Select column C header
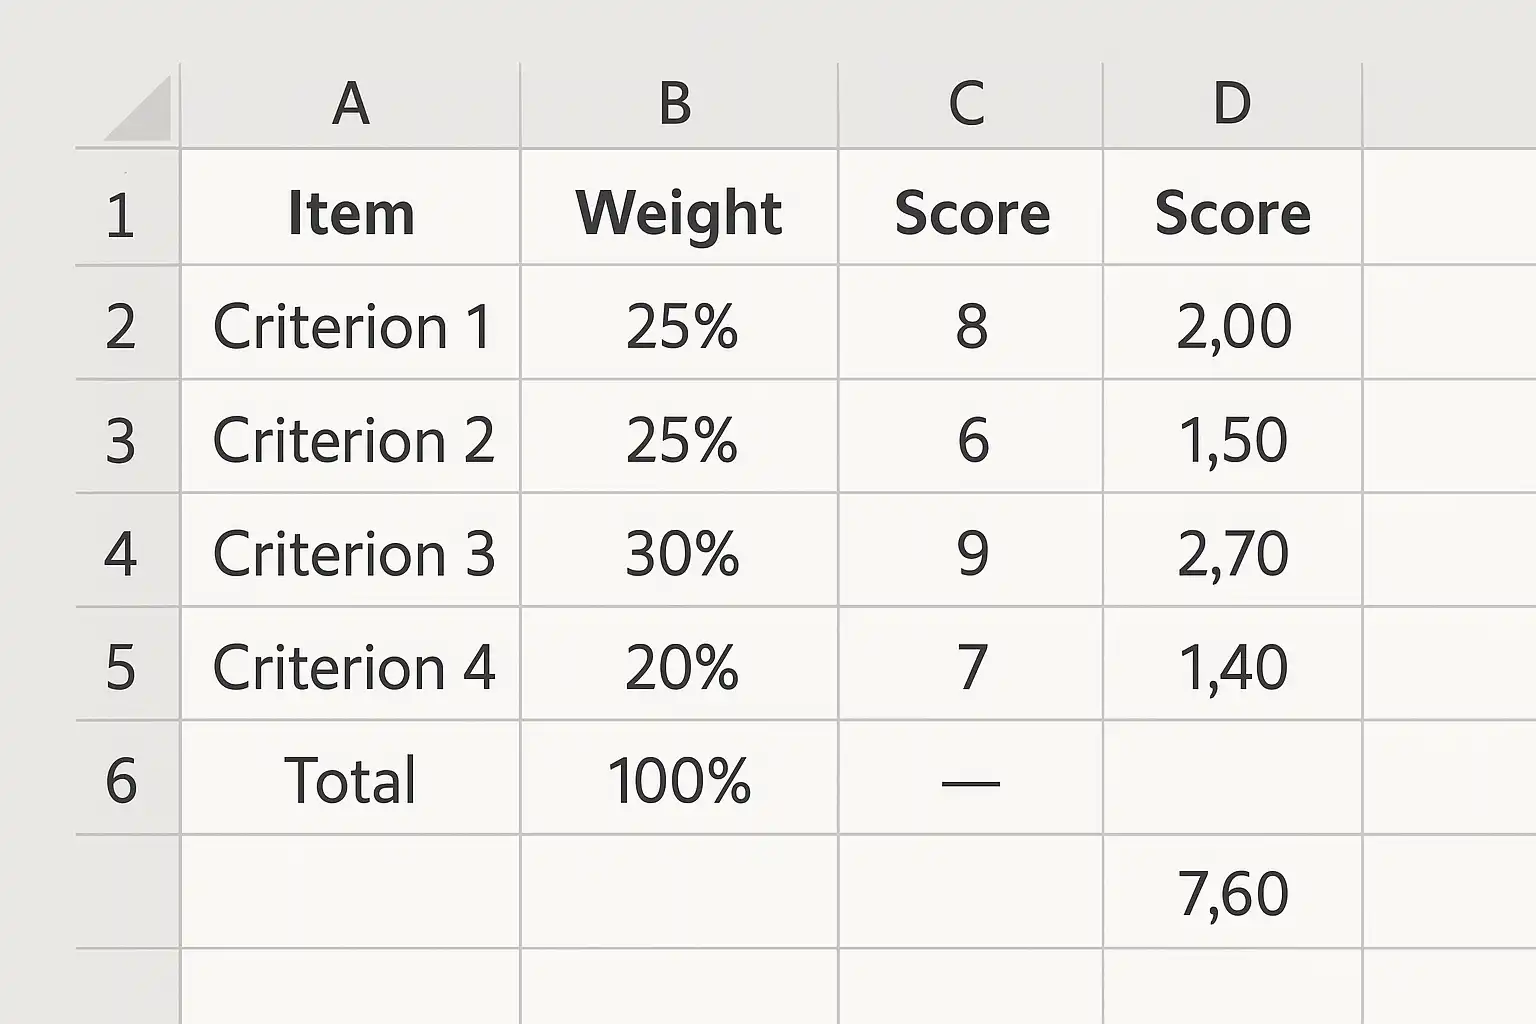1536x1024 pixels. click(969, 104)
